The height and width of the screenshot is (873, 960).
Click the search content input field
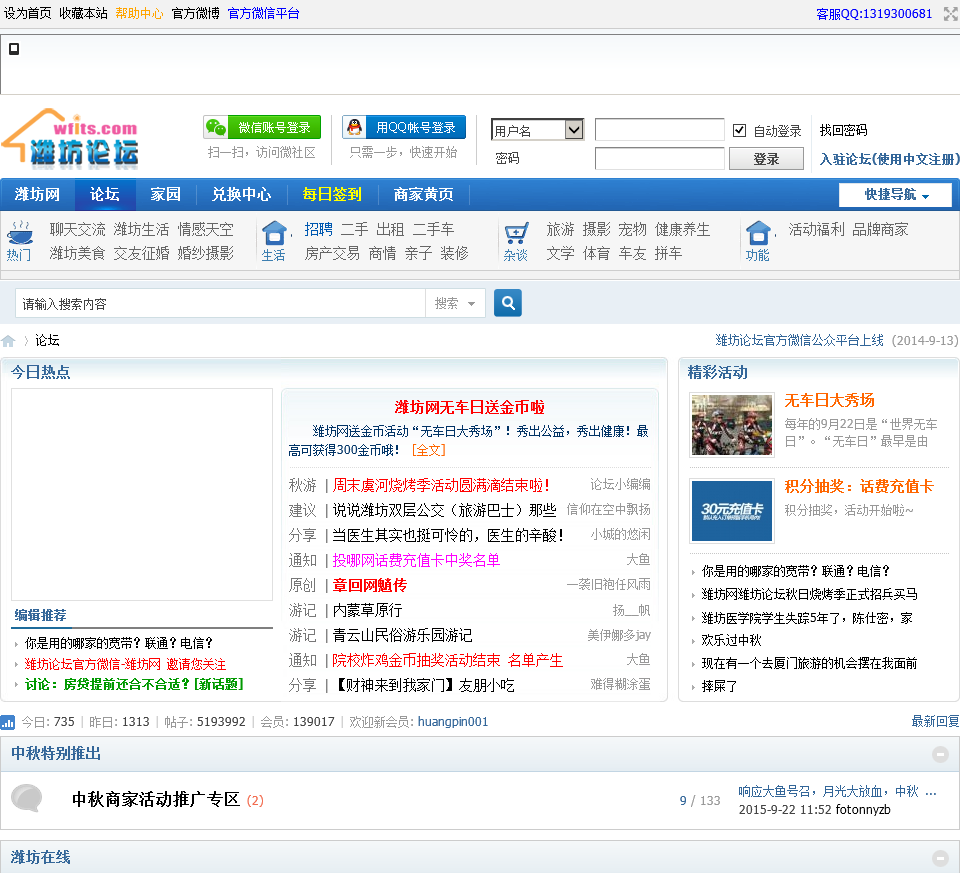[x=220, y=303]
